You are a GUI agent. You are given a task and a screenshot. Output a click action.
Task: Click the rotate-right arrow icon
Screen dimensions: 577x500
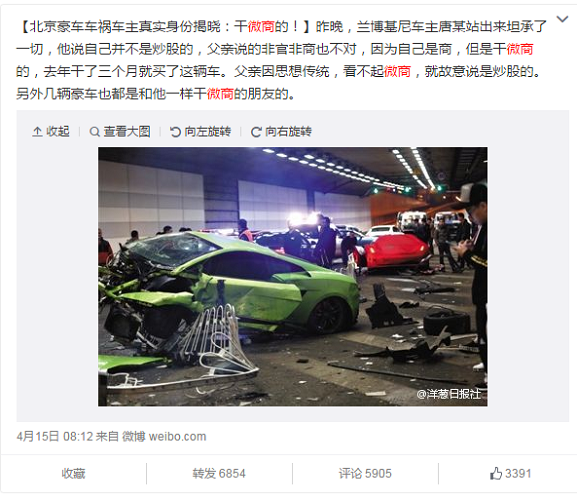[x=256, y=132]
